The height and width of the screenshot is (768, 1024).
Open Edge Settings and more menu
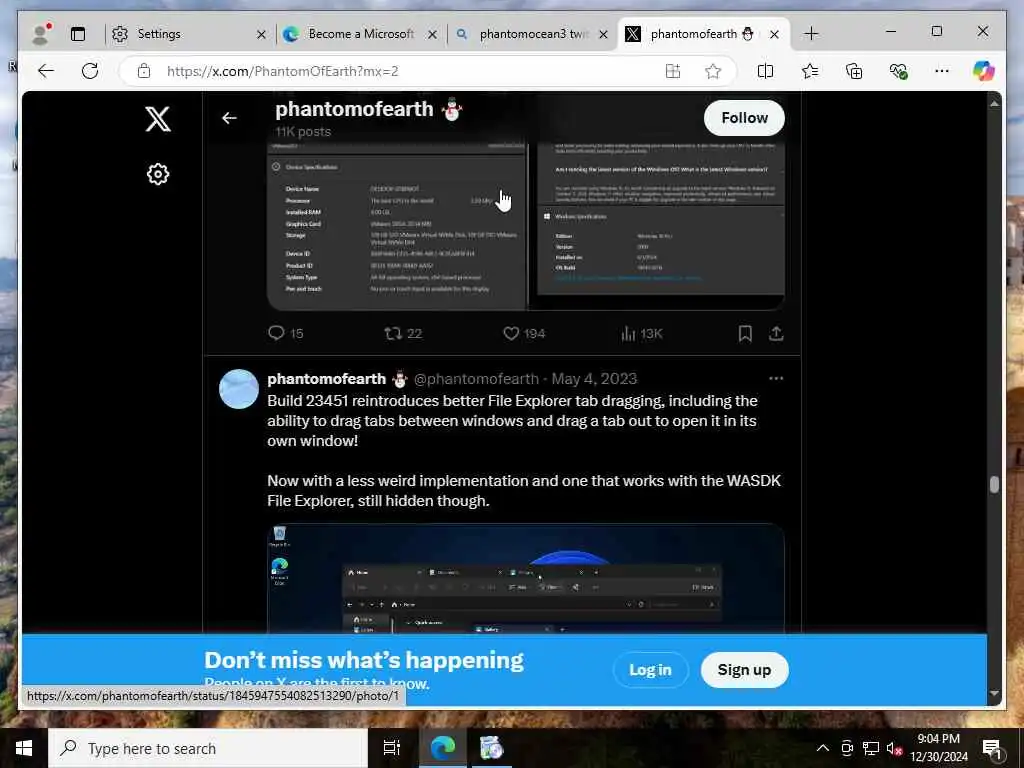click(x=942, y=71)
